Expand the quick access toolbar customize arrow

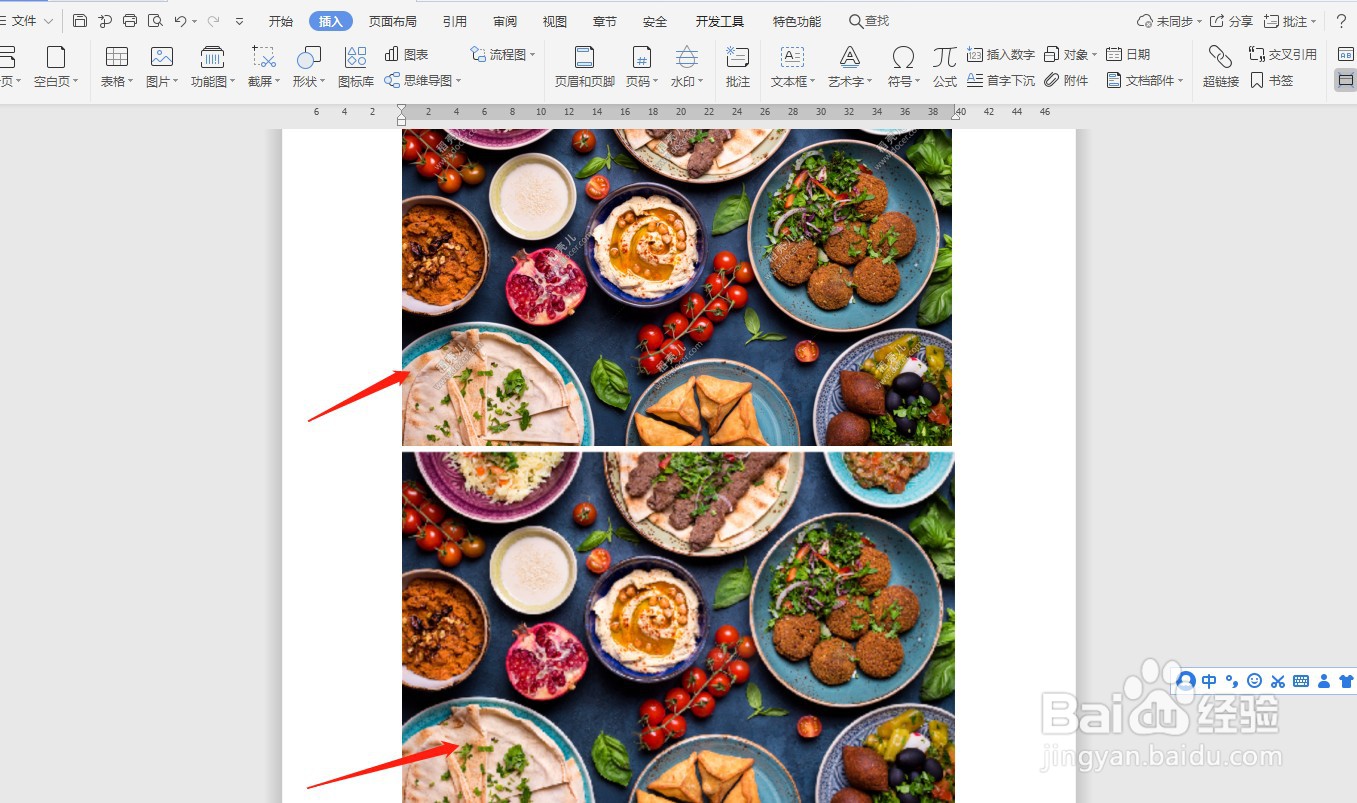click(239, 21)
